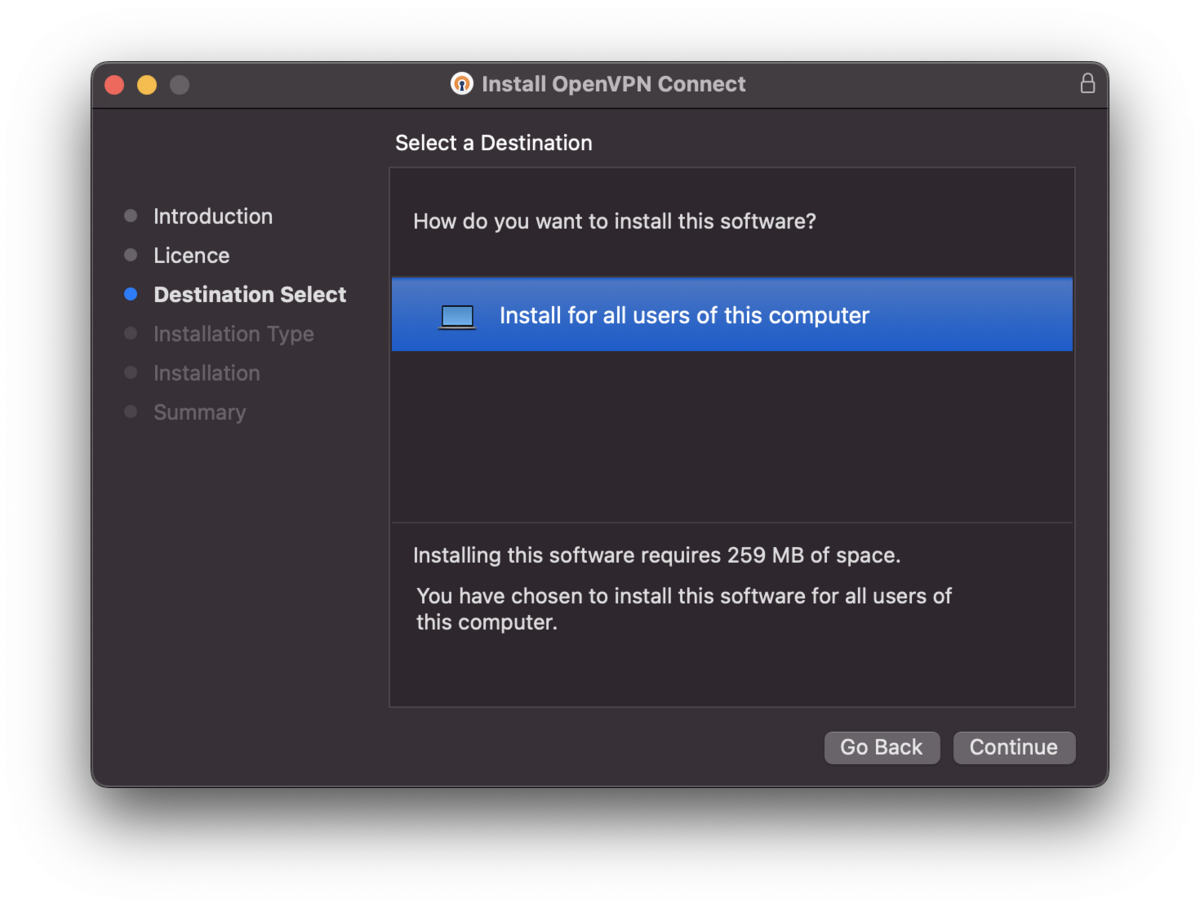1200x908 pixels.
Task: Click the 259 MB space requirement text
Action: 656,555
